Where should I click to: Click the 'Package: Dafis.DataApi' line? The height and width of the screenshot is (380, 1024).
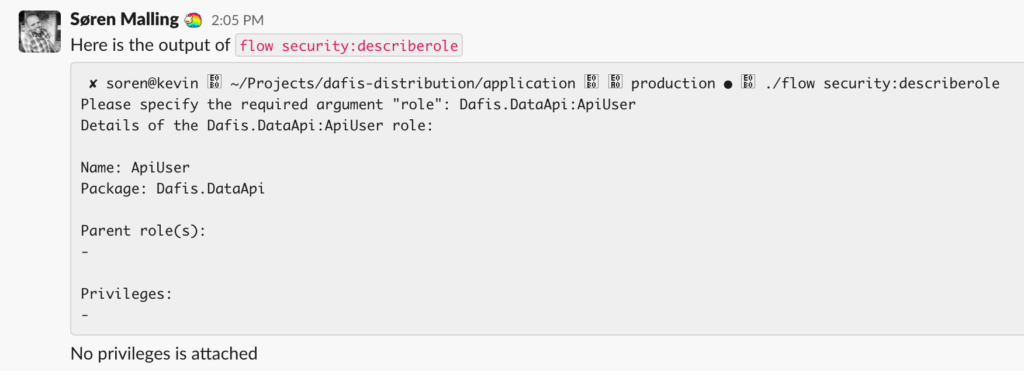[173, 189]
